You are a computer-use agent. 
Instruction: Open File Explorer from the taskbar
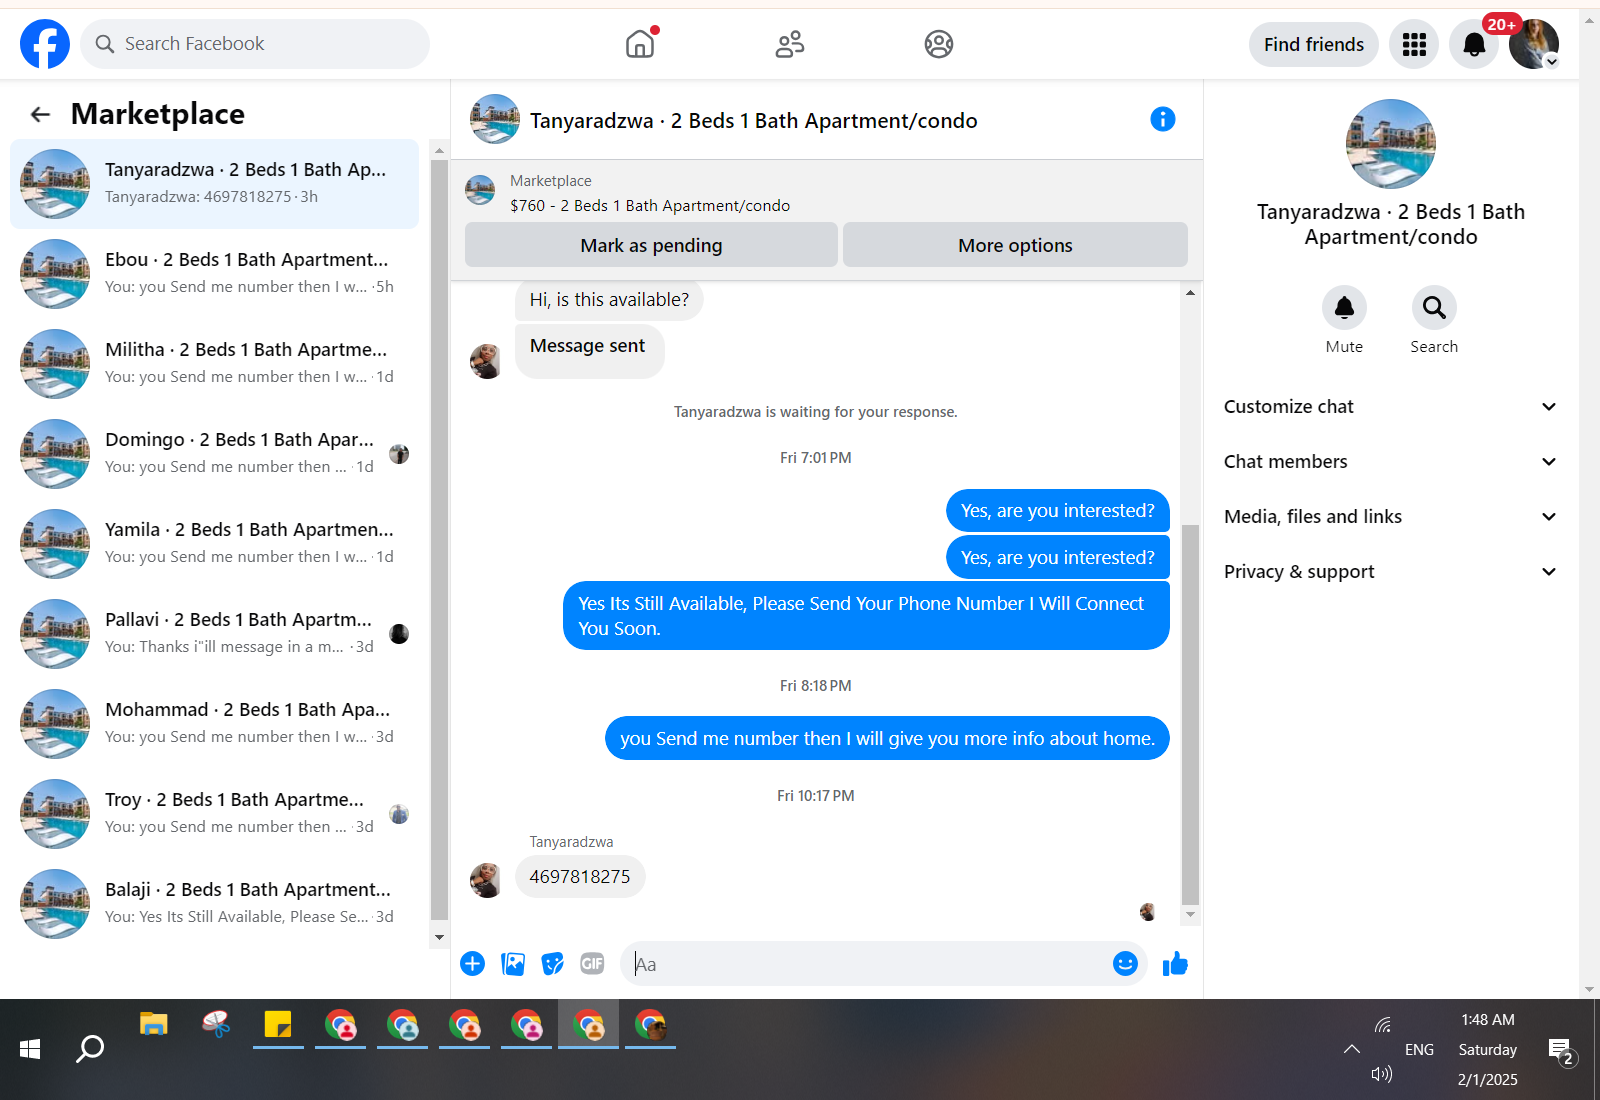(154, 1025)
